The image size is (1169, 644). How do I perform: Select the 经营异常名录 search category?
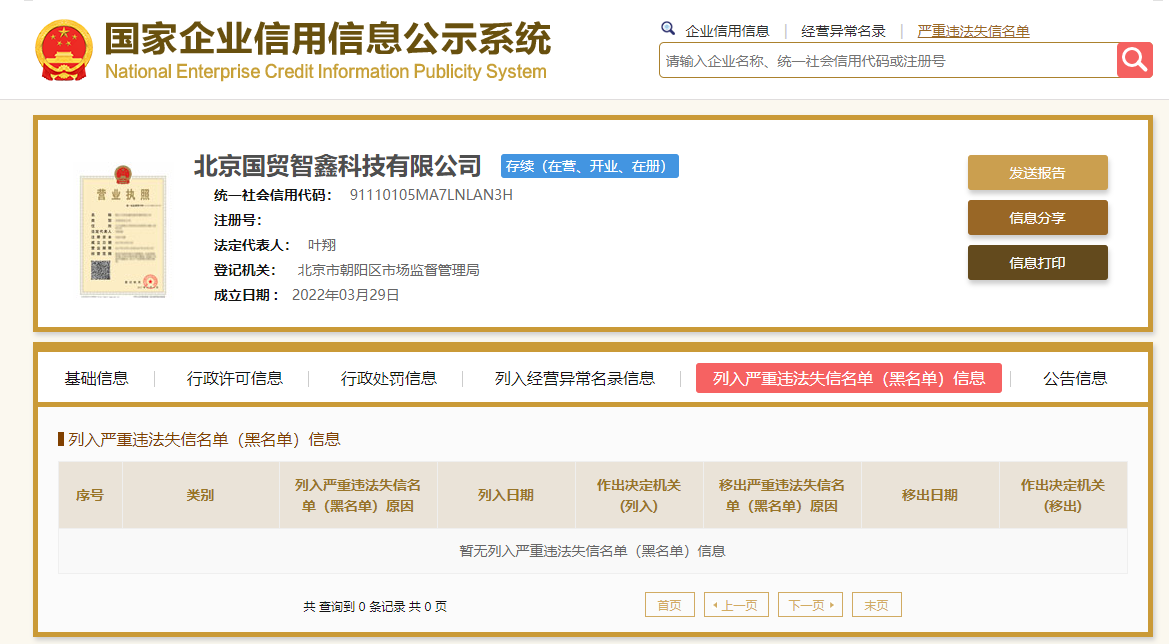(843, 31)
